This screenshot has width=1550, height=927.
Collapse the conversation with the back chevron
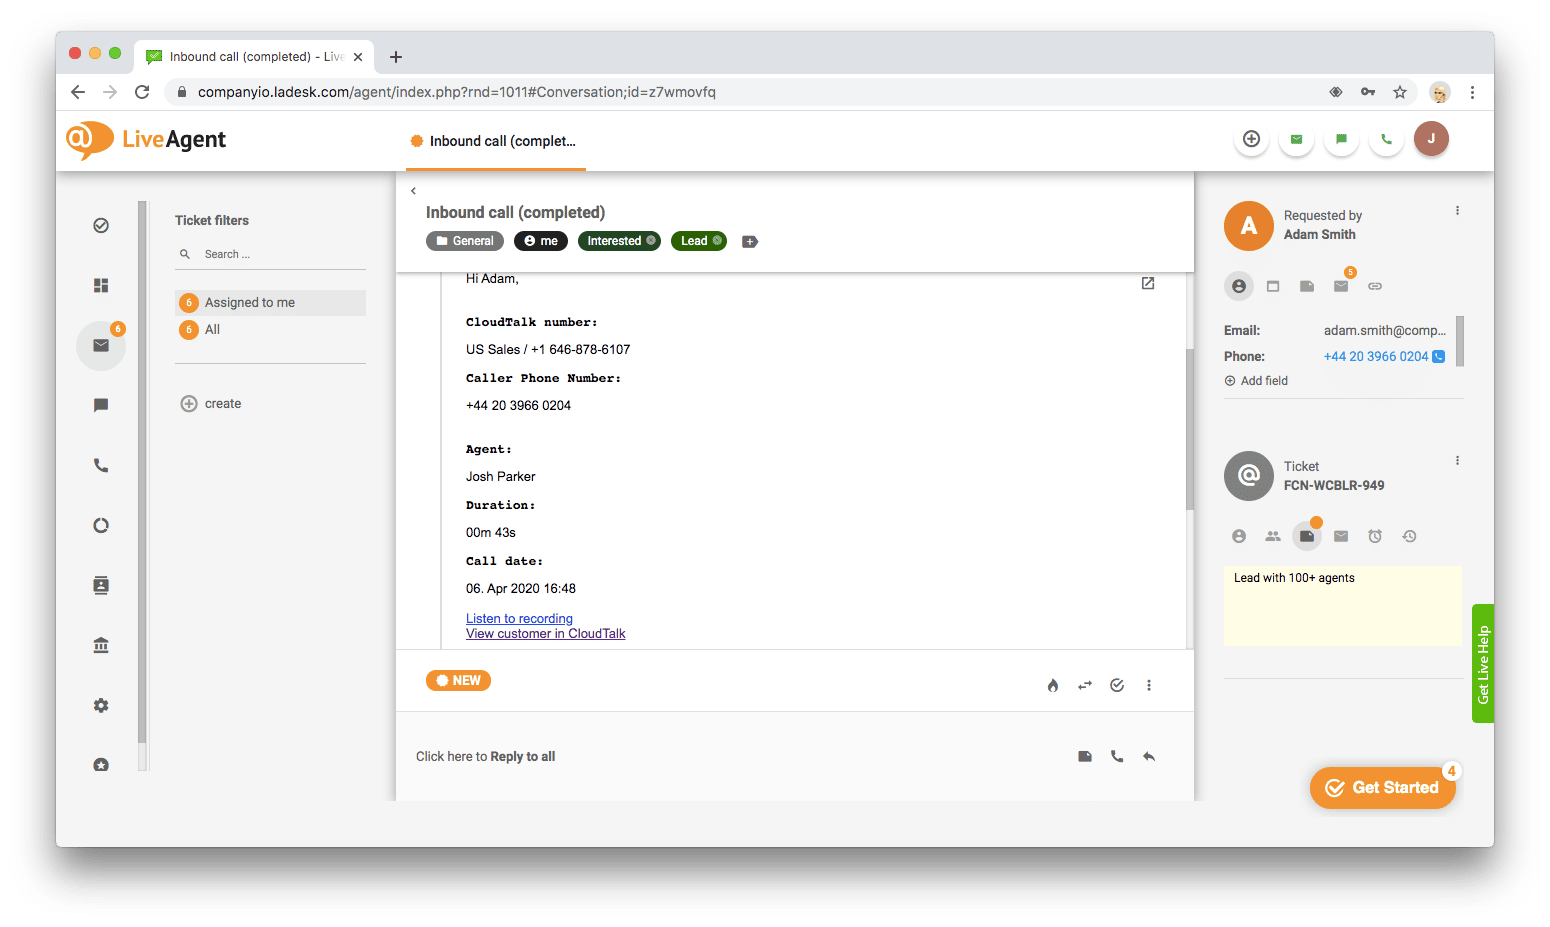click(x=413, y=190)
